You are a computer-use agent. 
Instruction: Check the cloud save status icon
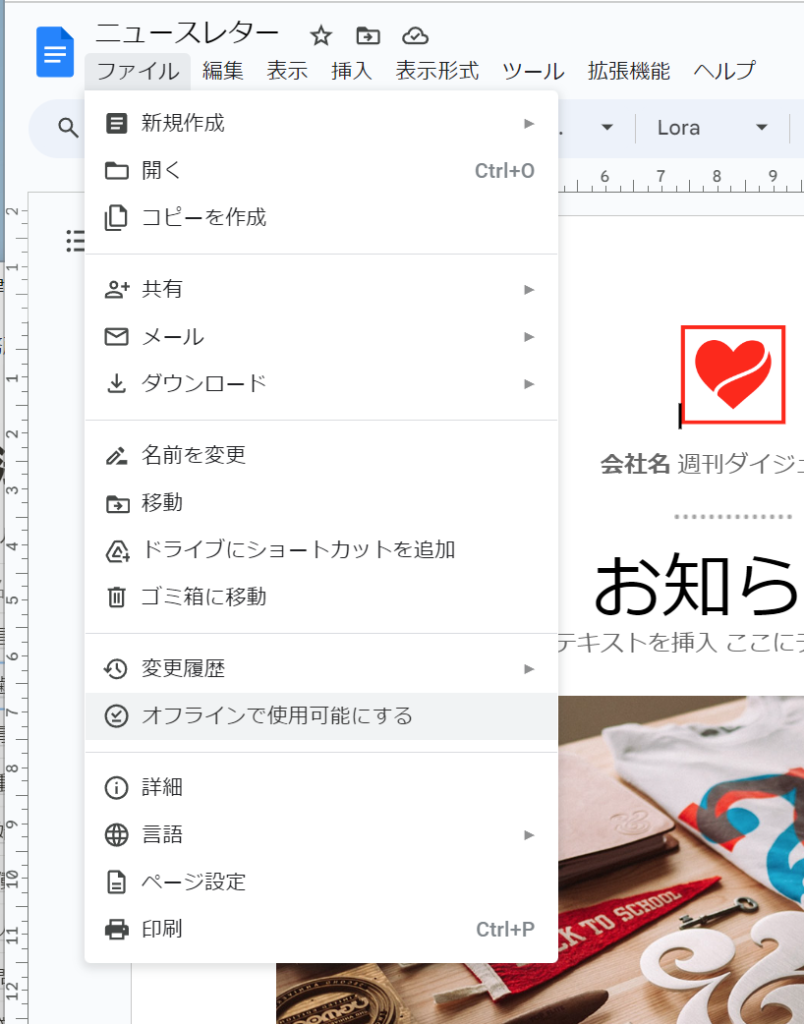(415, 36)
